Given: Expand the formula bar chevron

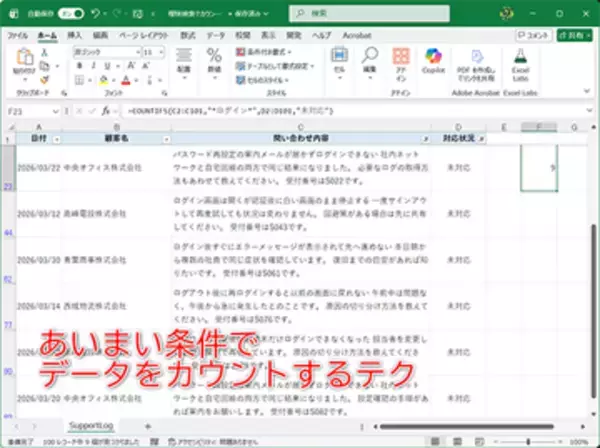Looking at the screenshot, I should [x=589, y=111].
